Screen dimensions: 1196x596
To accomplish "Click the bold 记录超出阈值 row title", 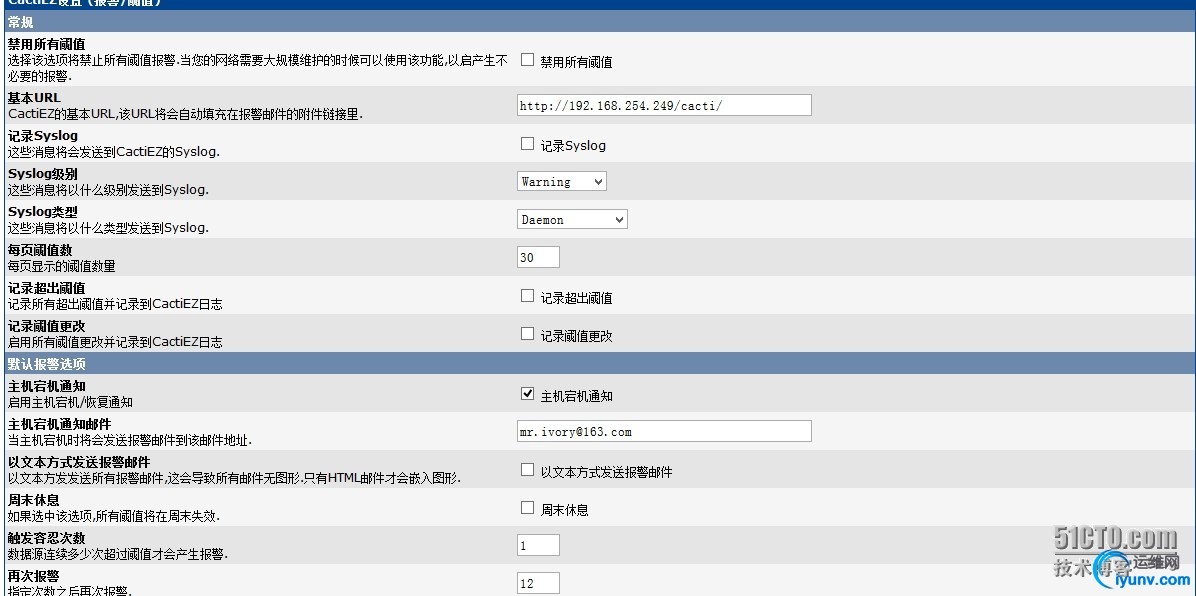I will coord(47,288).
